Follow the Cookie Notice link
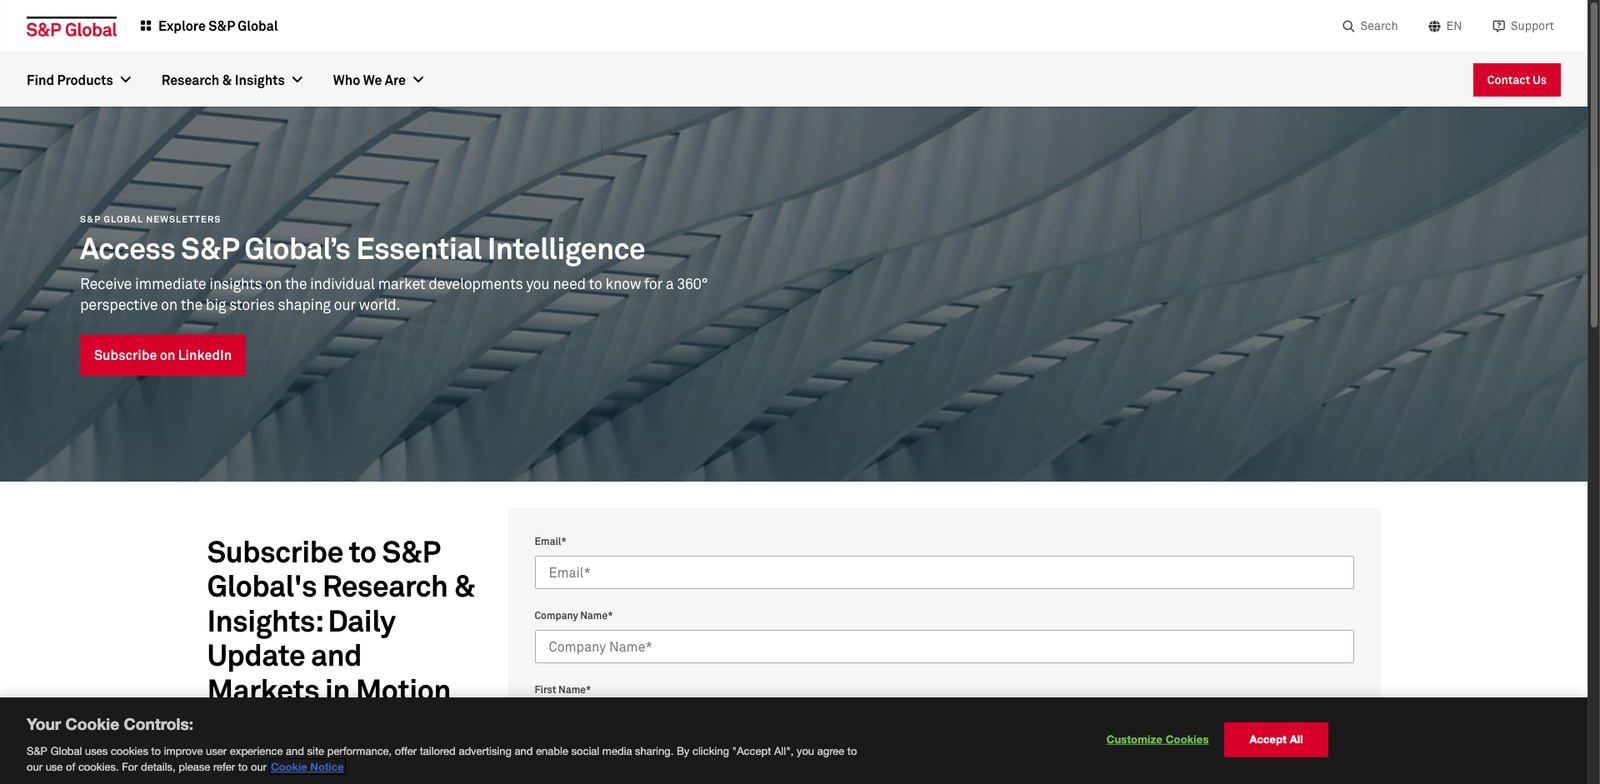 pyautogui.click(x=307, y=767)
